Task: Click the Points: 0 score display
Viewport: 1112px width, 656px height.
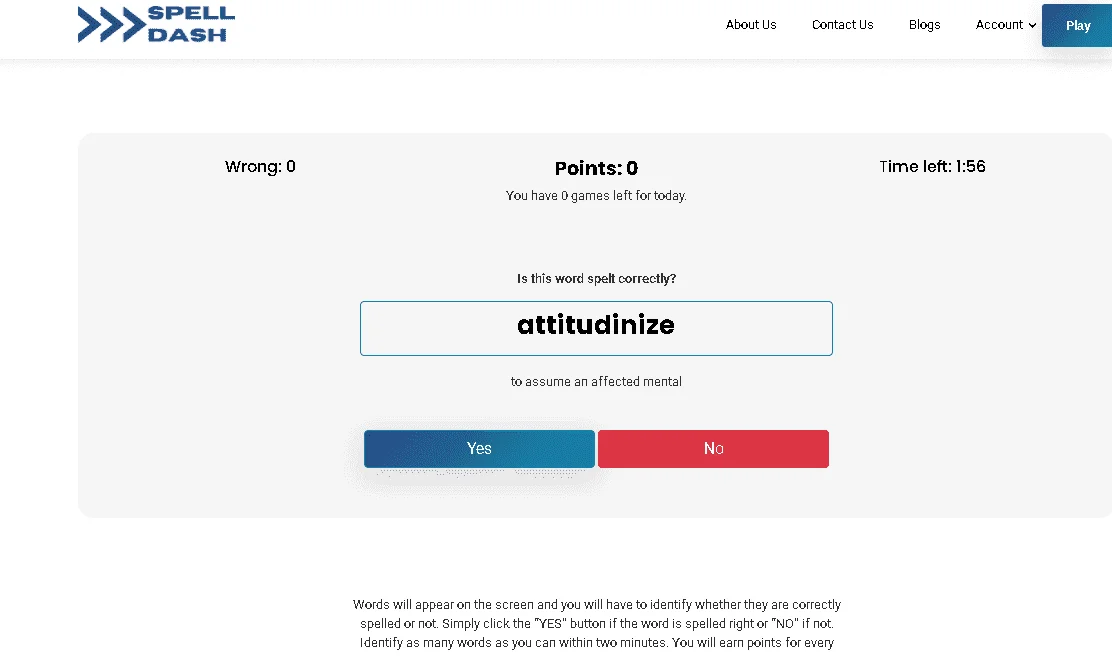Action: click(x=596, y=168)
